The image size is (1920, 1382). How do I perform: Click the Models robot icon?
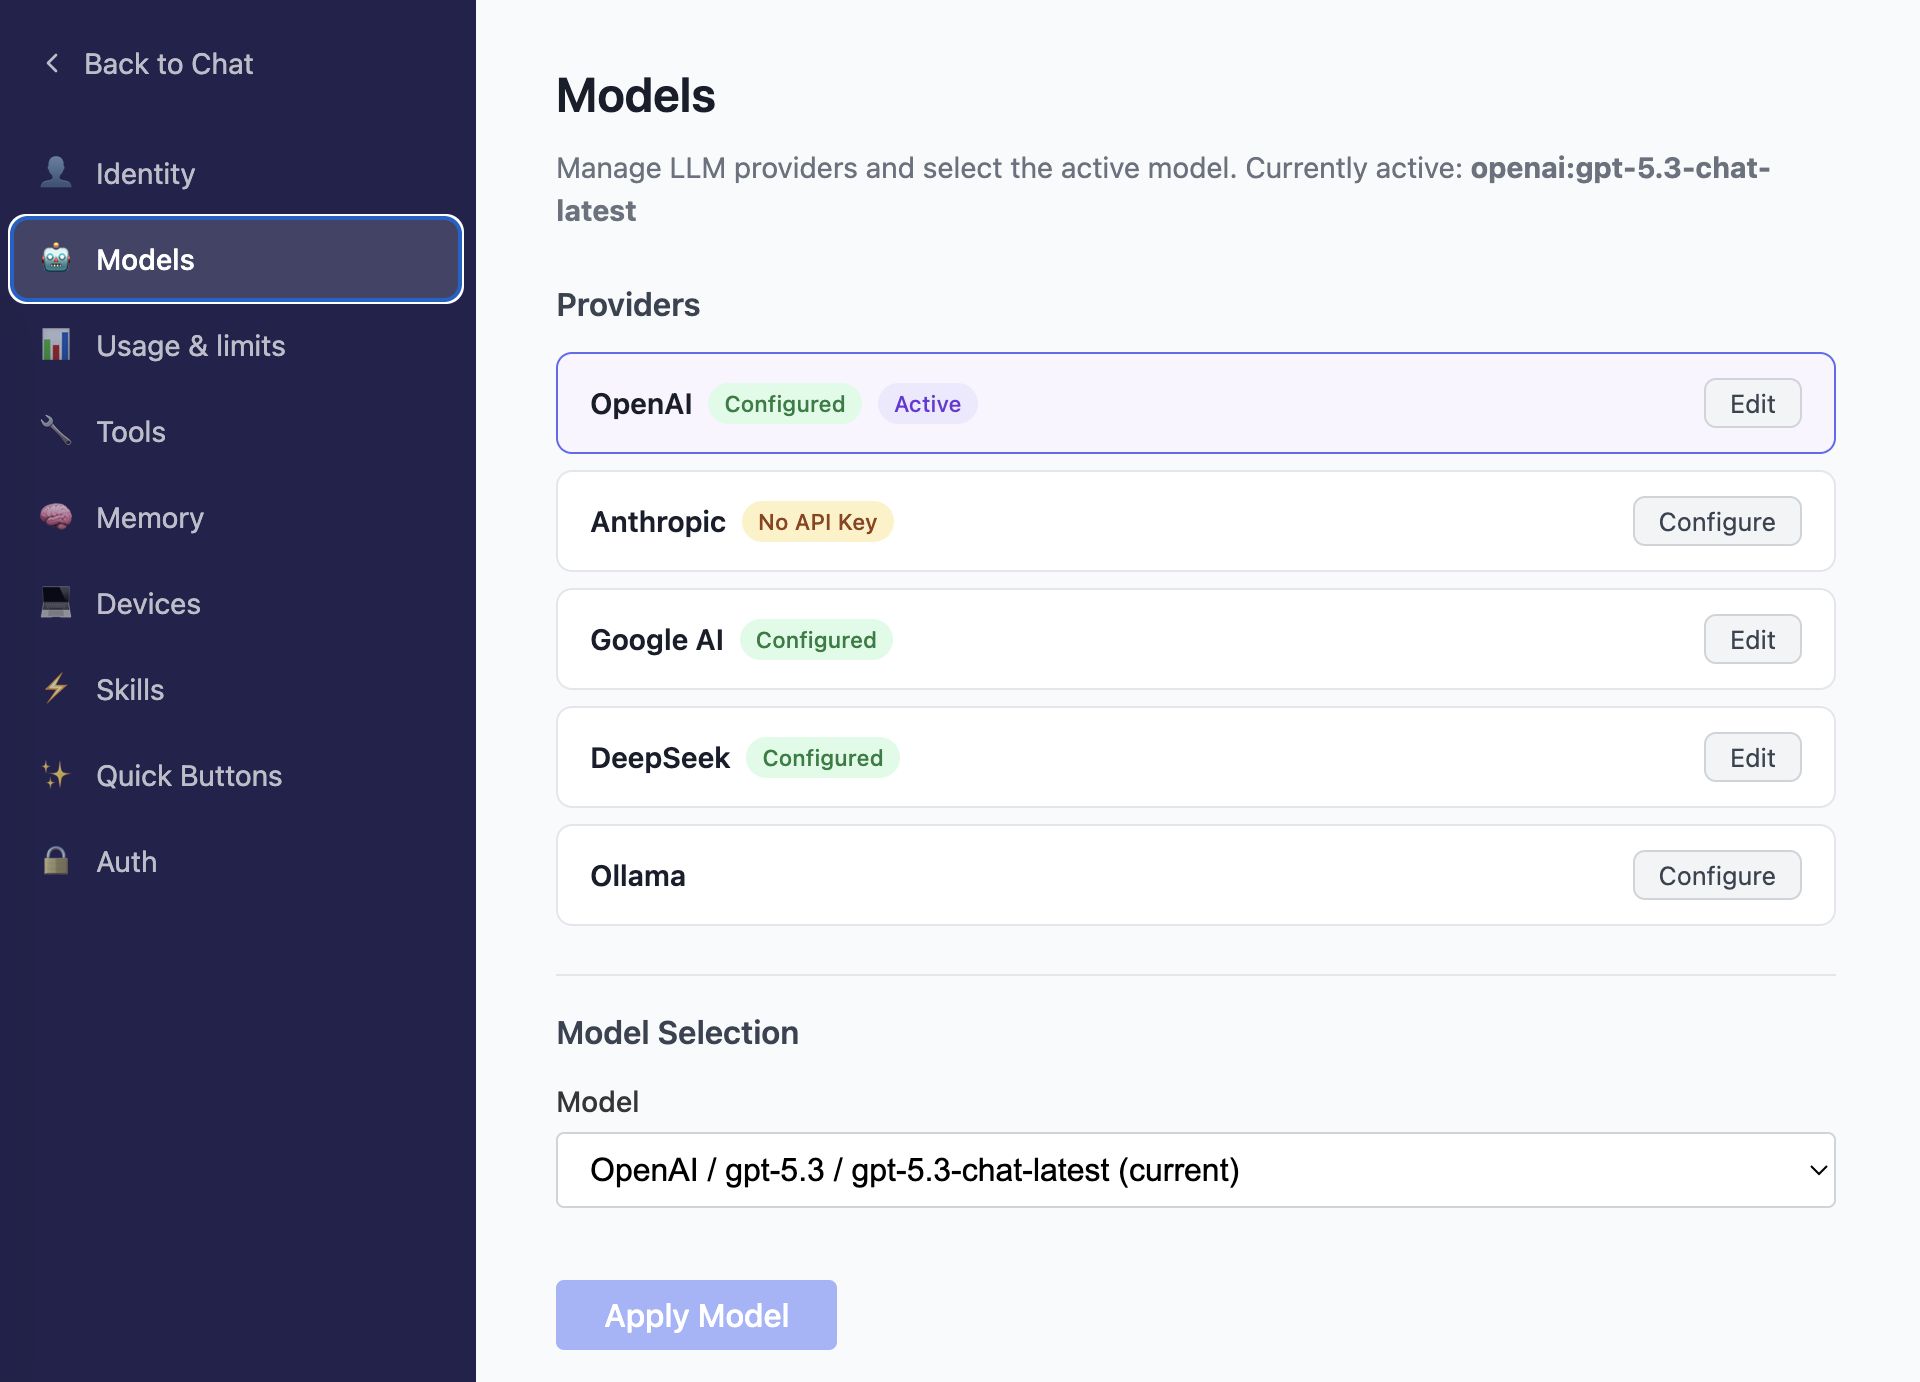pos(56,258)
